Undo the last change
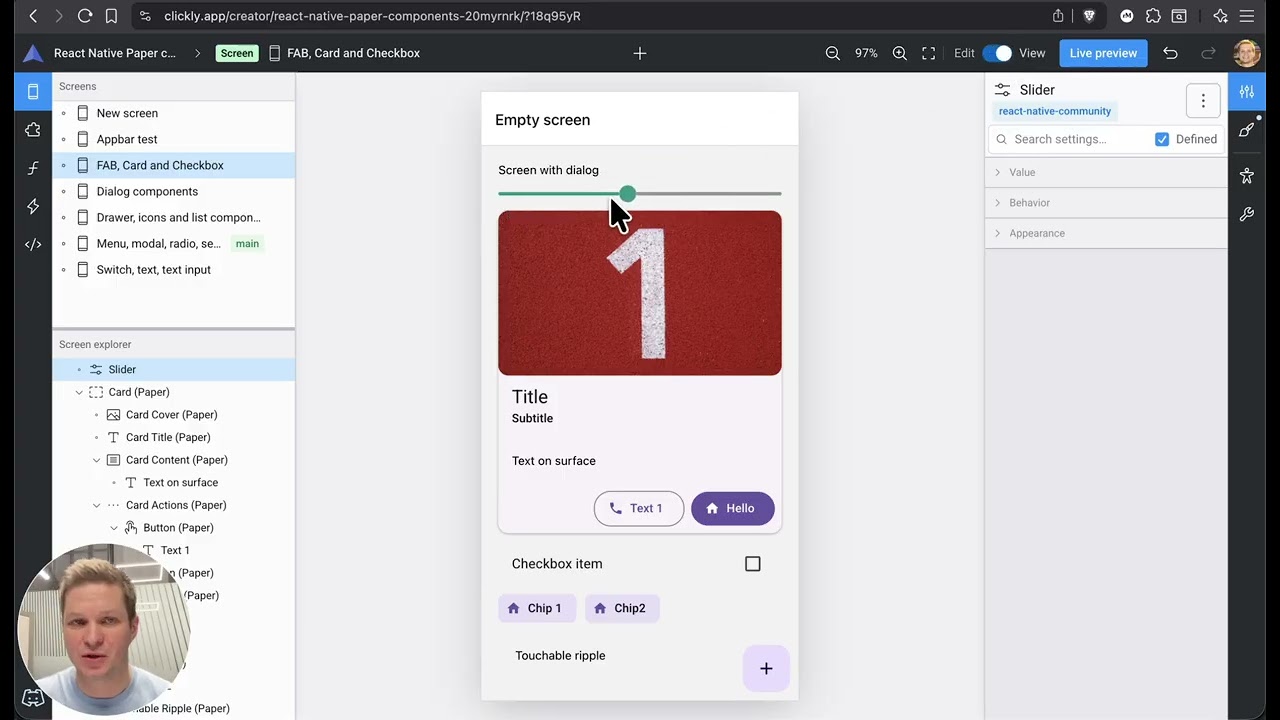The height and width of the screenshot is (720, 1280). coord(1170,53)
